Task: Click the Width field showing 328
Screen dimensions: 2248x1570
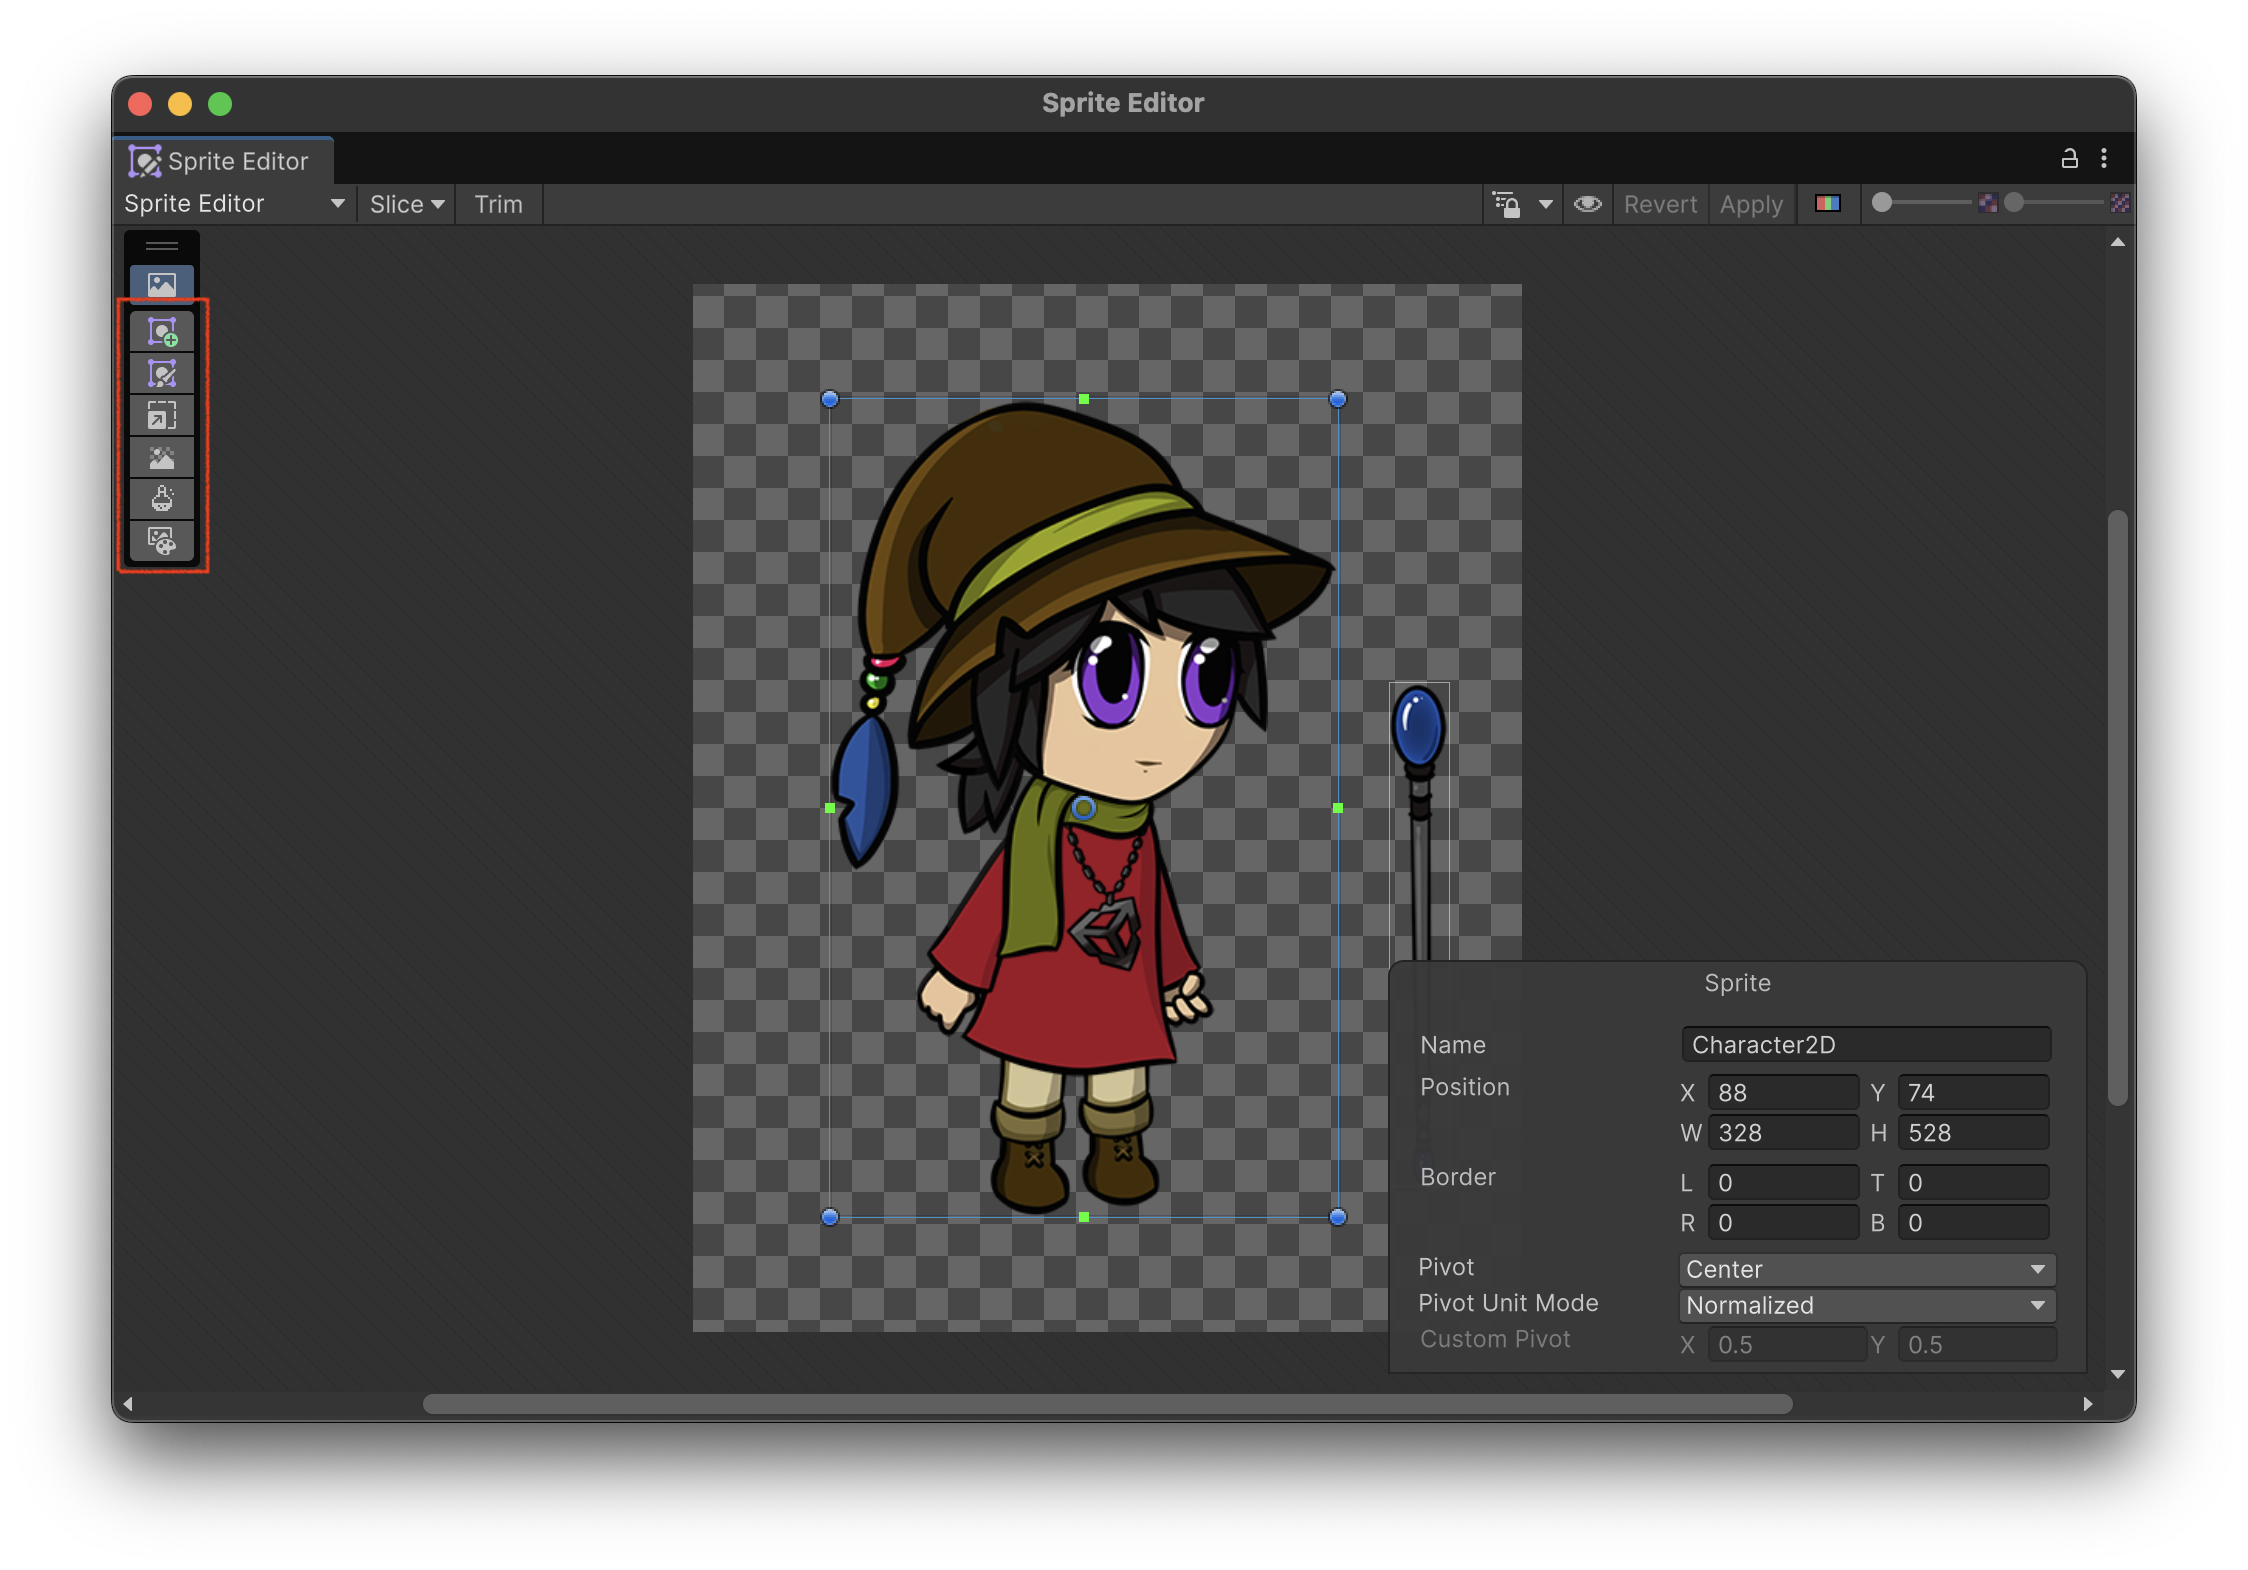Action: [1783, 1133]
